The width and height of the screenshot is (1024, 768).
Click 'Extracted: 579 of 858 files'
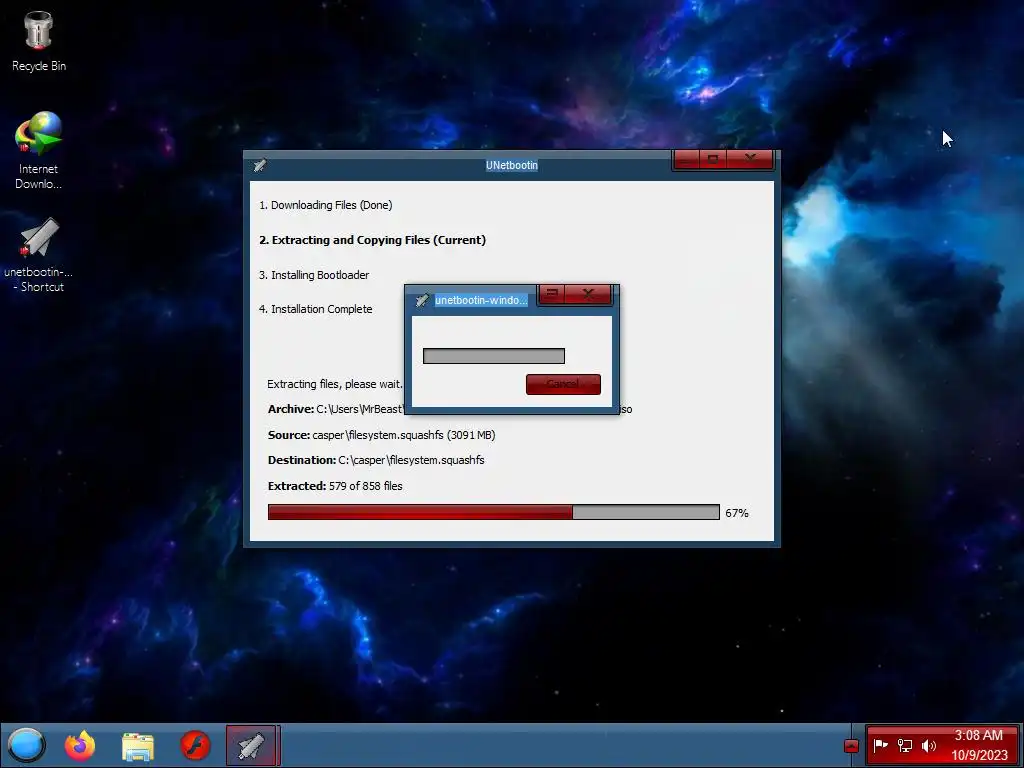(335, 486)
